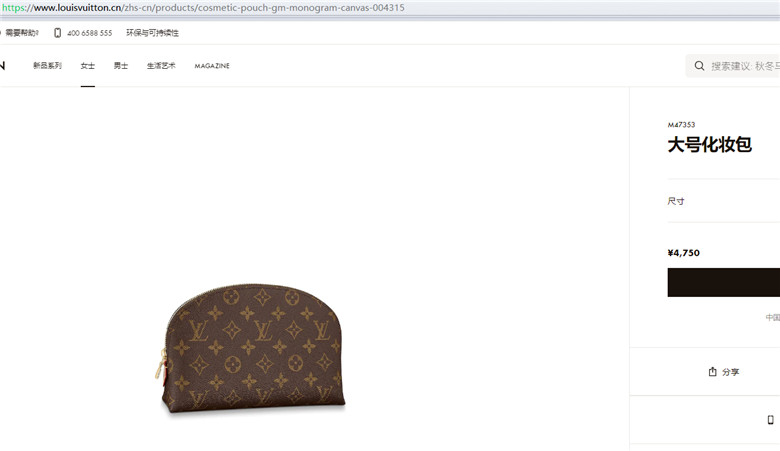
Task: Click the price ¥4,750
Action: [x=683, y=253]
